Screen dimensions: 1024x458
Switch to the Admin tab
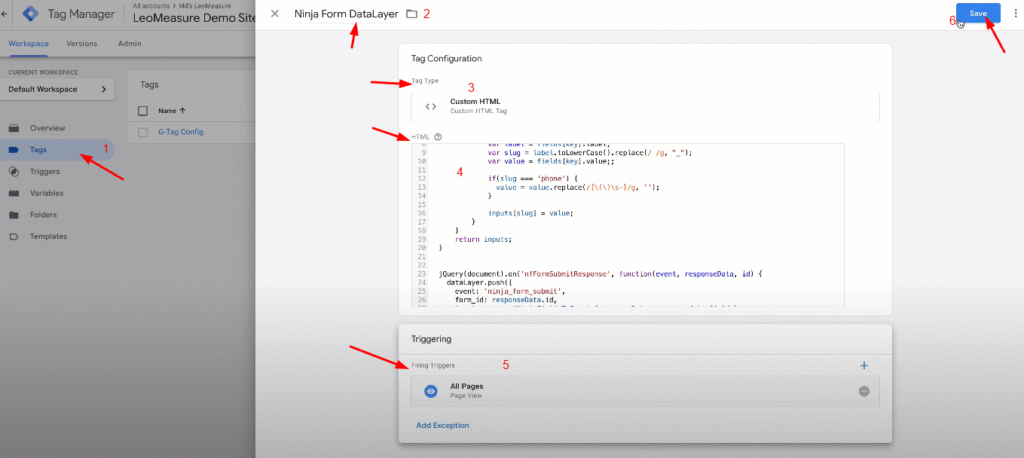point(129,44)
